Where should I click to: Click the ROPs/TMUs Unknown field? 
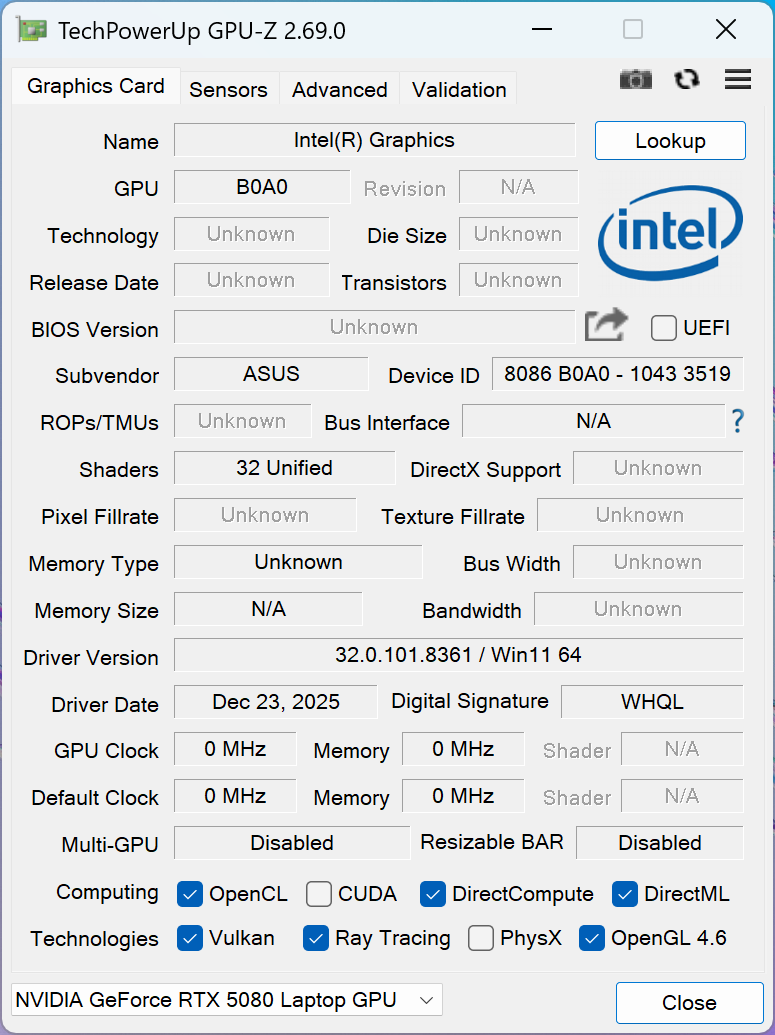[242, 420]
